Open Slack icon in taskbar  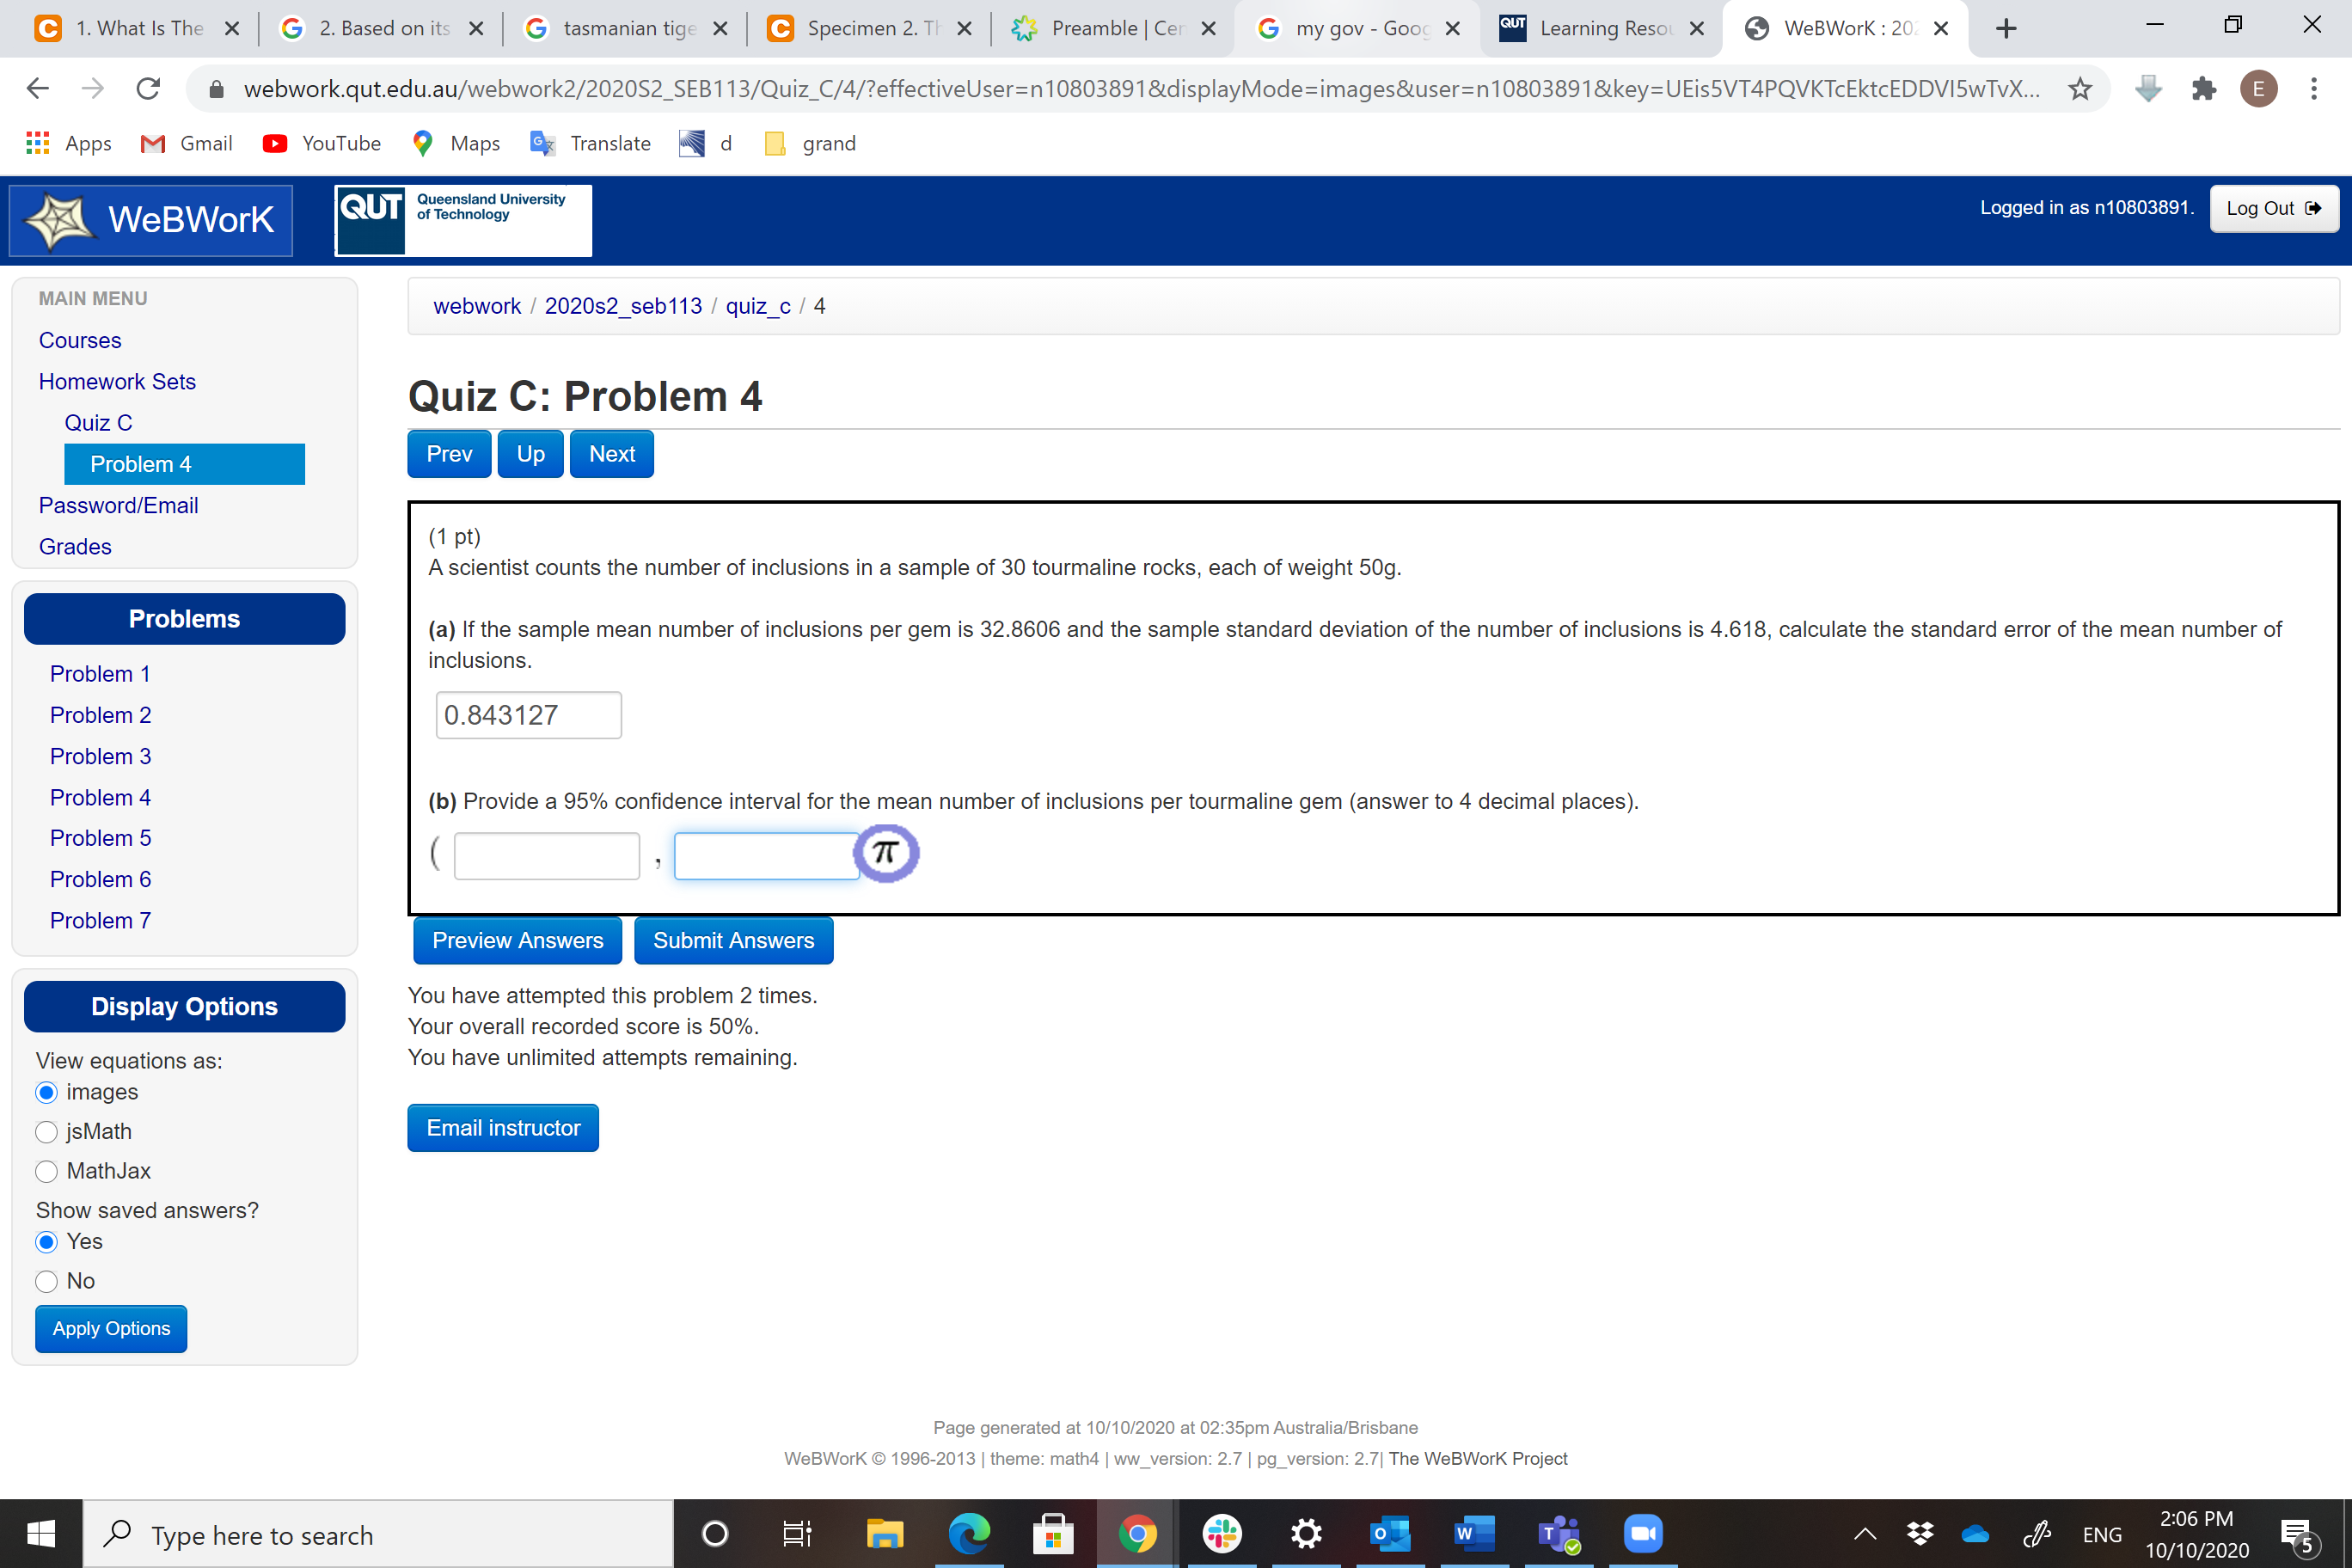pyautogui.click(x=1222, y=1533)
